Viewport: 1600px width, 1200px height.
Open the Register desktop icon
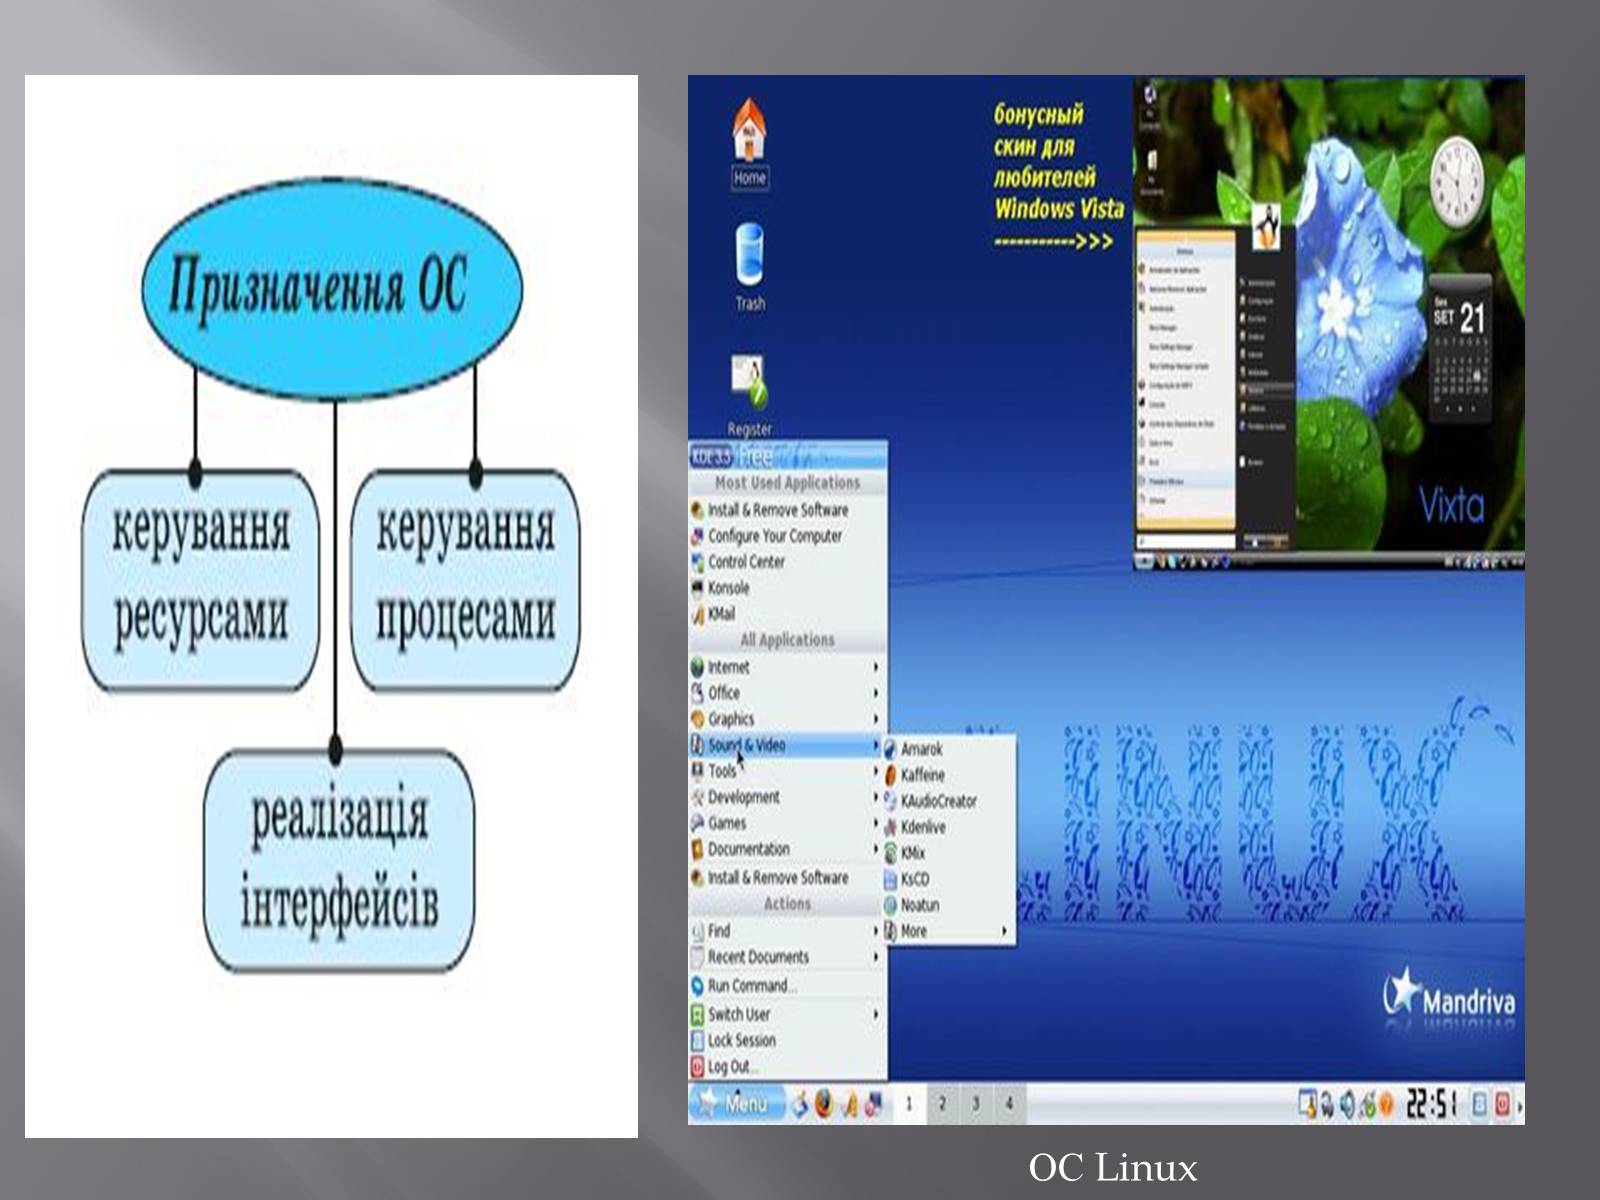(749, 385)
